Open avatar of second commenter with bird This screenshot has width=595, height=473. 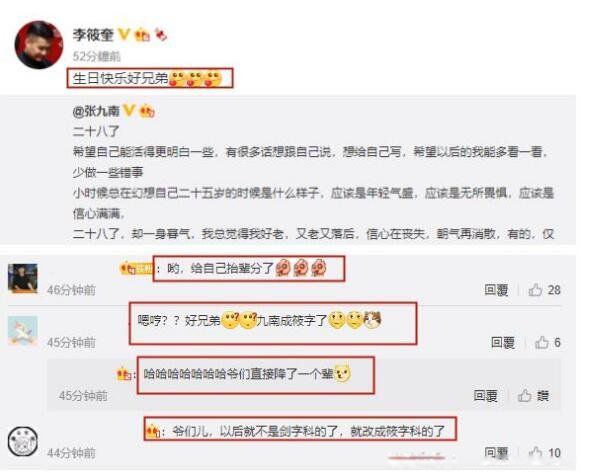click(x=23, y=331)
